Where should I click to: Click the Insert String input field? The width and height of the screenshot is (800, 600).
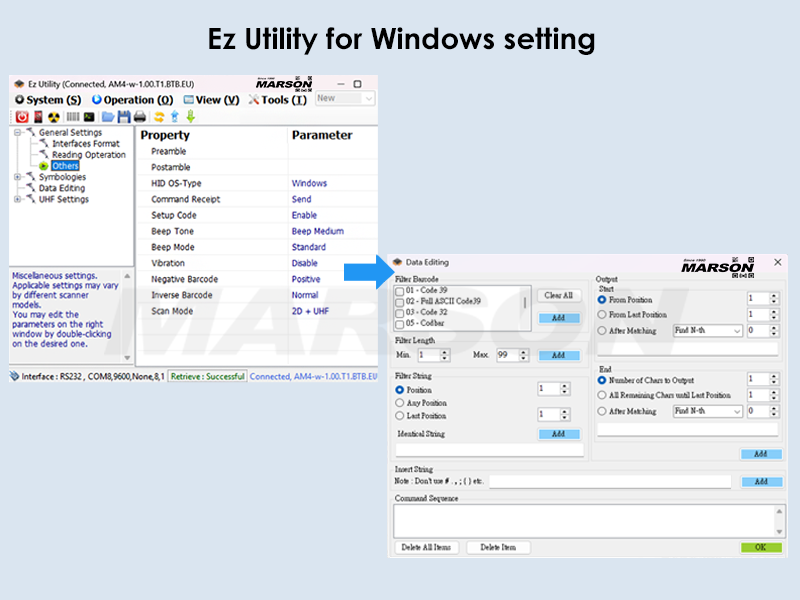[610, 482]
